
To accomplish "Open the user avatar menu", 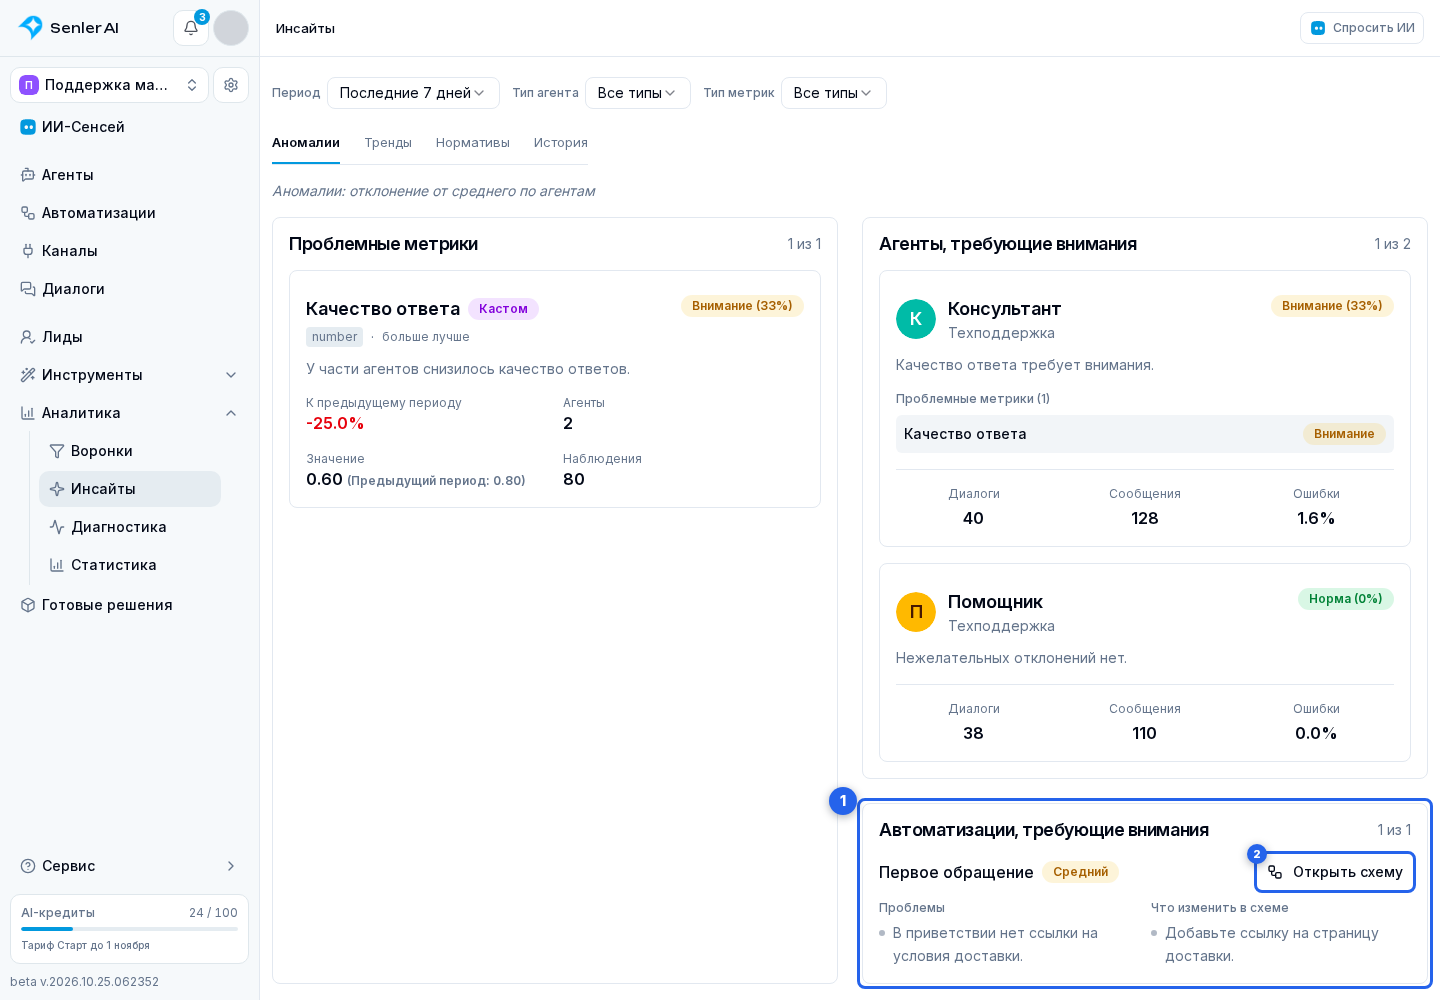I will (x=231, y=28).
